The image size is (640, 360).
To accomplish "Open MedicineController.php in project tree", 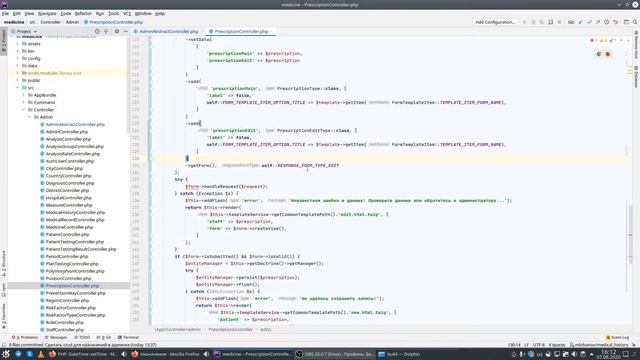I will click(69, 227).
